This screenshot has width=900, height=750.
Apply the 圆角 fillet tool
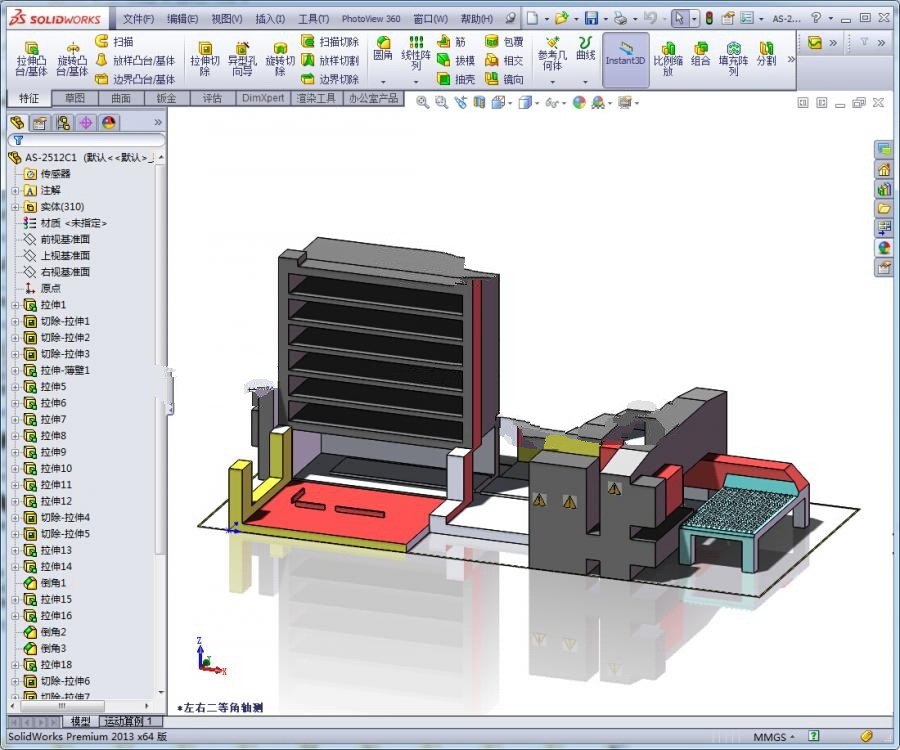[x=383, y=48]
